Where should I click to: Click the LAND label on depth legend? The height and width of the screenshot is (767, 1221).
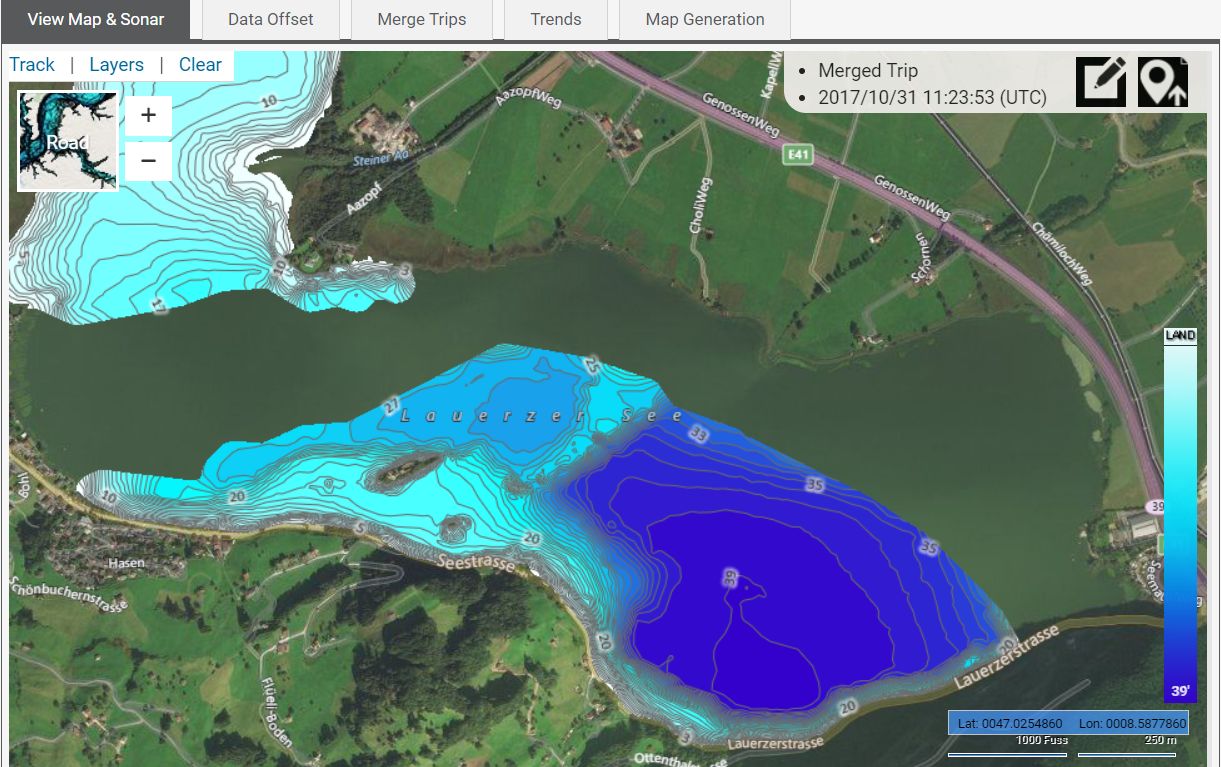(x=1180, y=336)
